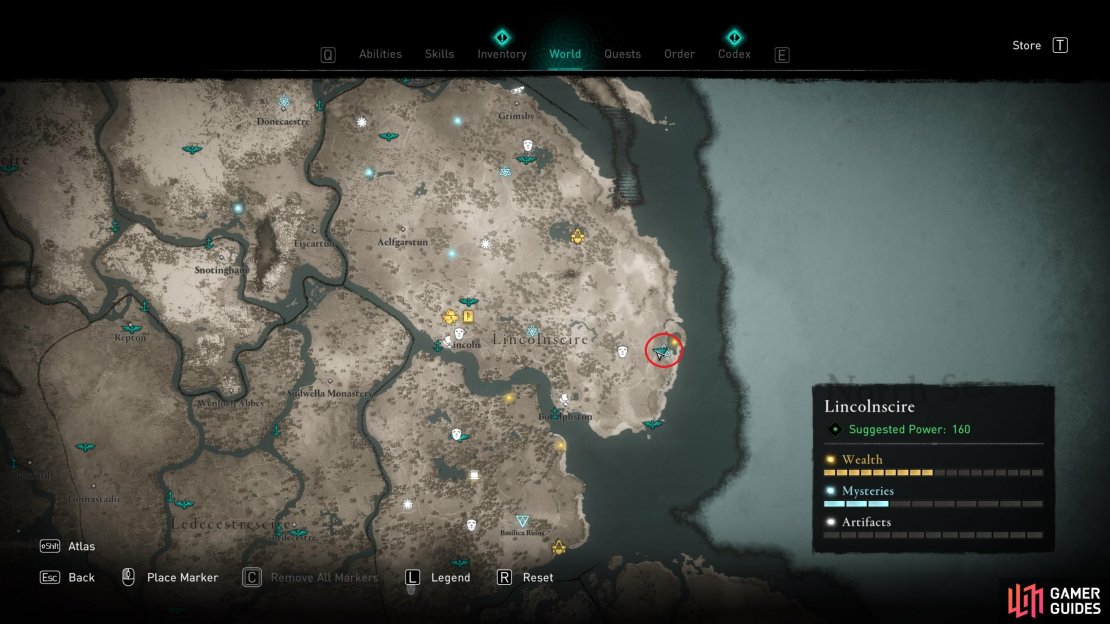Select the Order mask west of Basilica Ruins
The height and width of the screenshot is (624, 1110).
(471, 525)
